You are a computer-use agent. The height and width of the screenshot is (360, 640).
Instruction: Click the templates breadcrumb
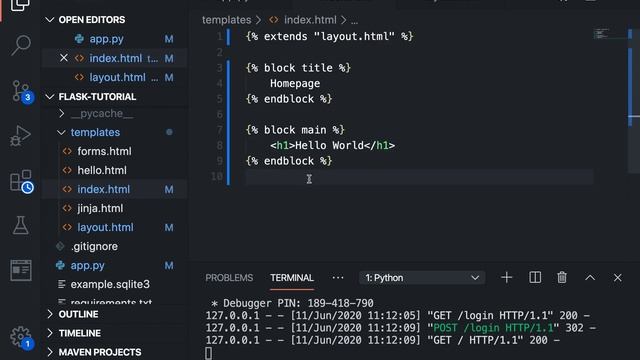click(227, 20)
